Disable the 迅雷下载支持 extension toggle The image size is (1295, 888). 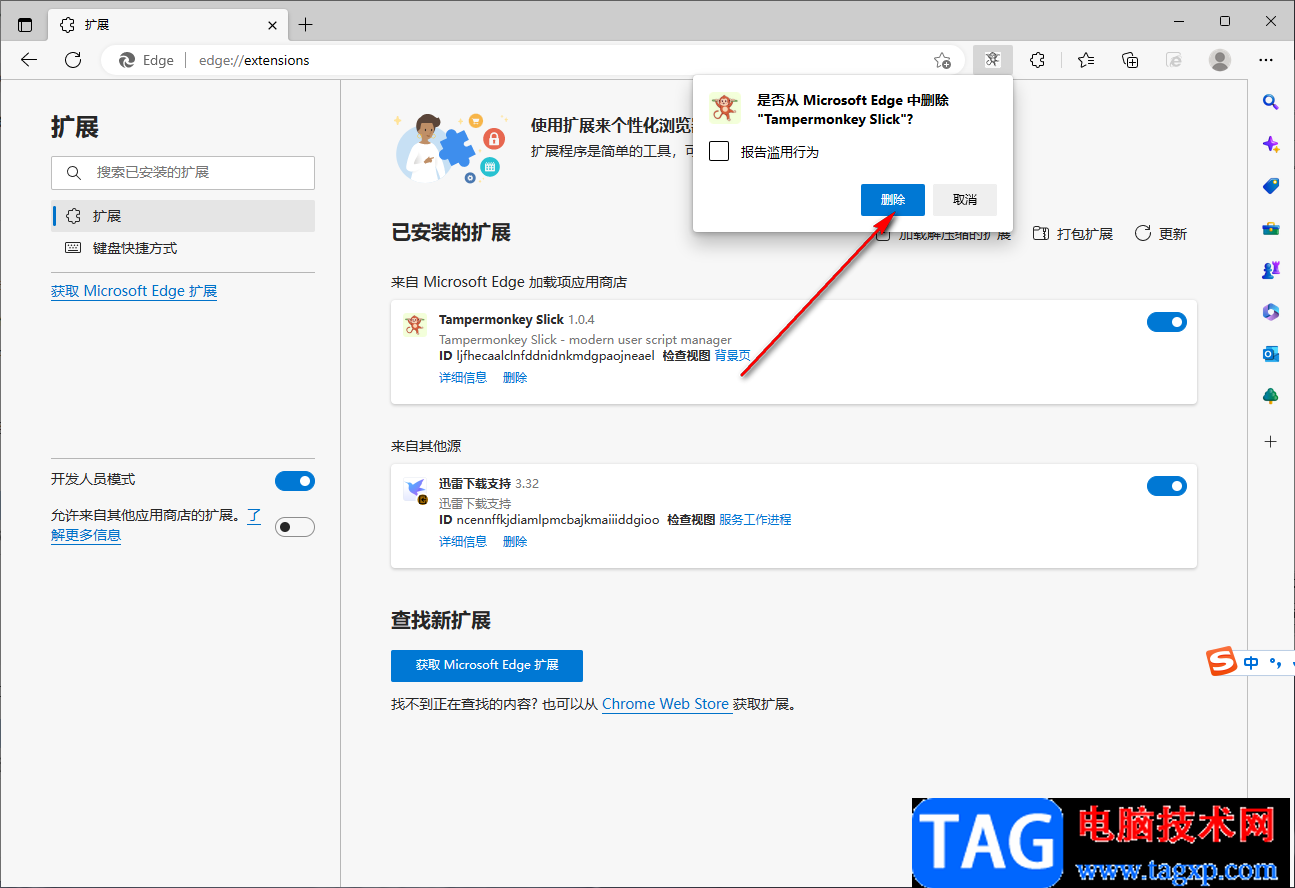(x=1167, y=487)
